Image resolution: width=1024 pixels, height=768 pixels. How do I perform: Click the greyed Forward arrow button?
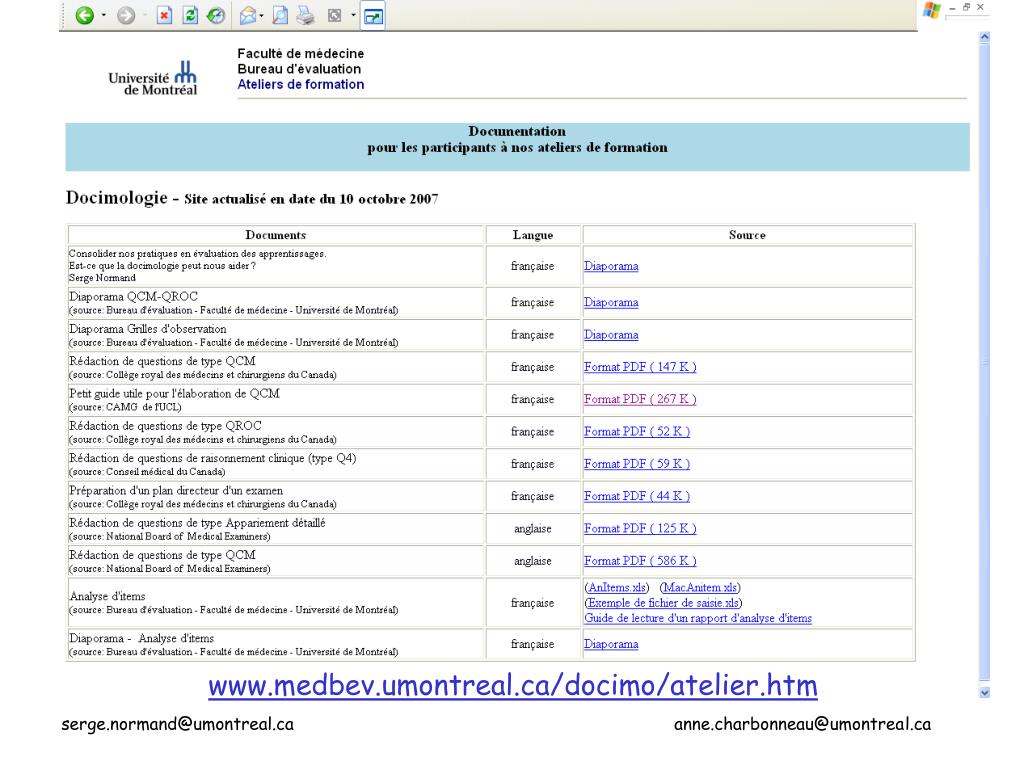pyautogui.click(x=125, y=15)
